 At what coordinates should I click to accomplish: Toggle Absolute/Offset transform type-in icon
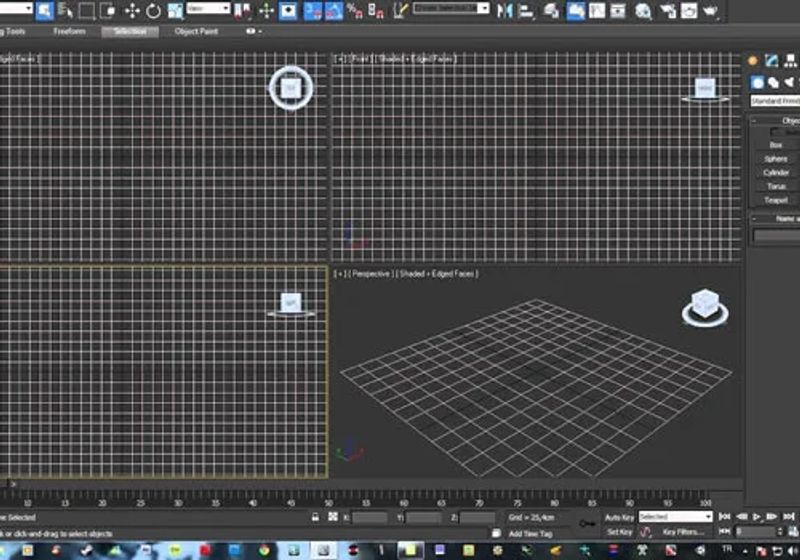point(333,517)
